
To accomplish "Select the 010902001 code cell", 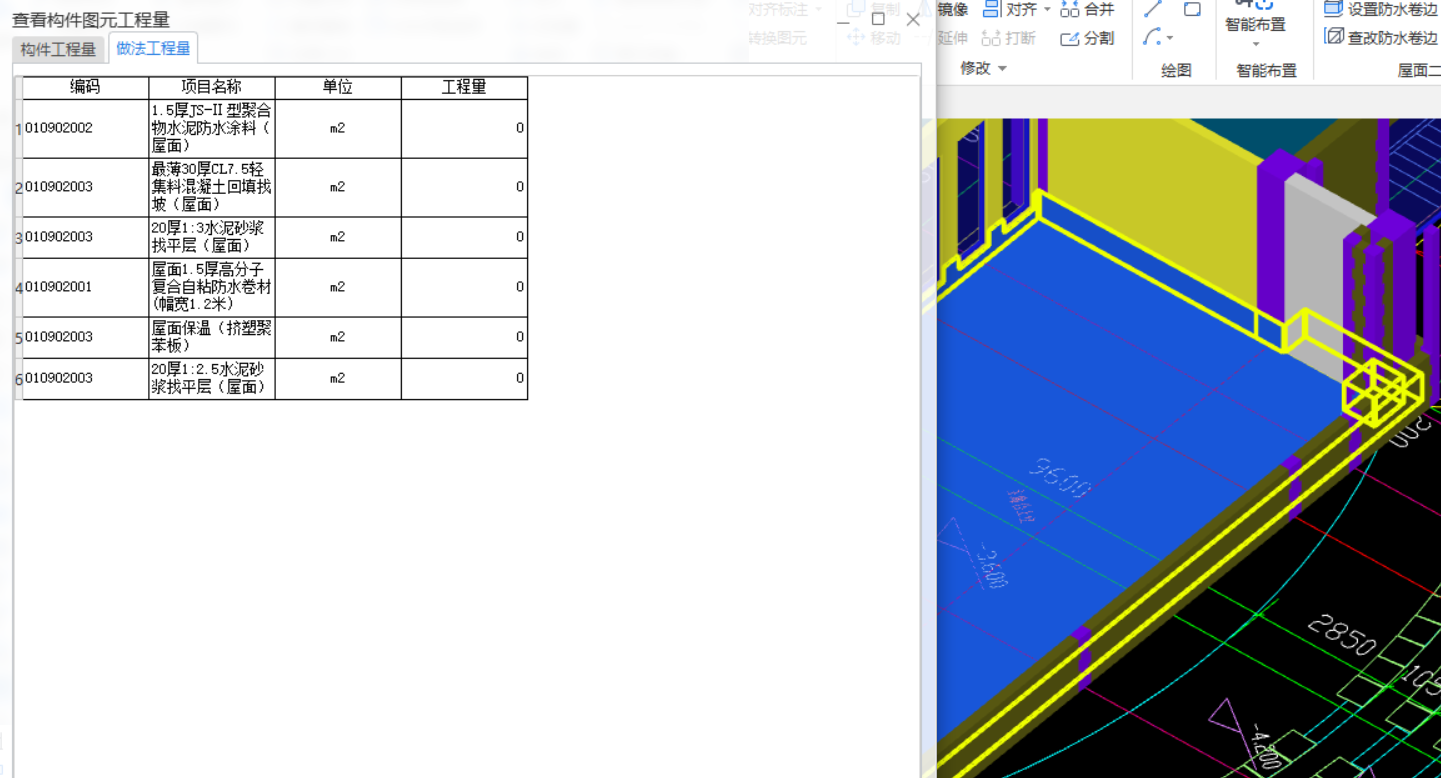I will [x=85, y=287].
